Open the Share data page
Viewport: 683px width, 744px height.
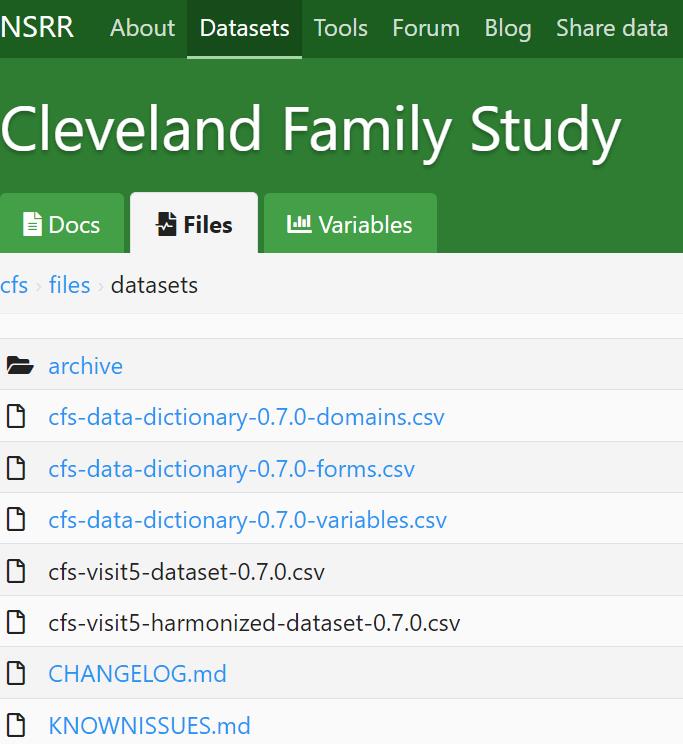tap(612, 28)
